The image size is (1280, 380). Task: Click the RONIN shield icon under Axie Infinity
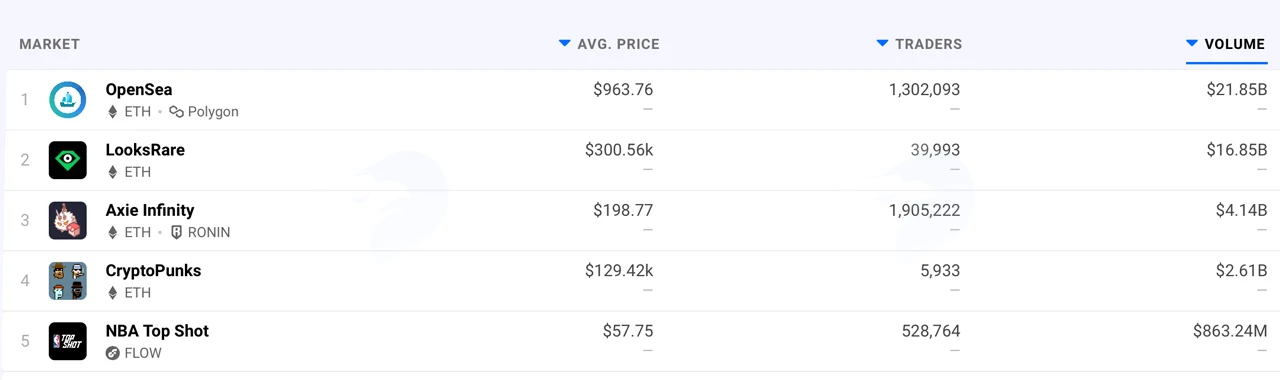pyautogui.click(x=176, y=232)
